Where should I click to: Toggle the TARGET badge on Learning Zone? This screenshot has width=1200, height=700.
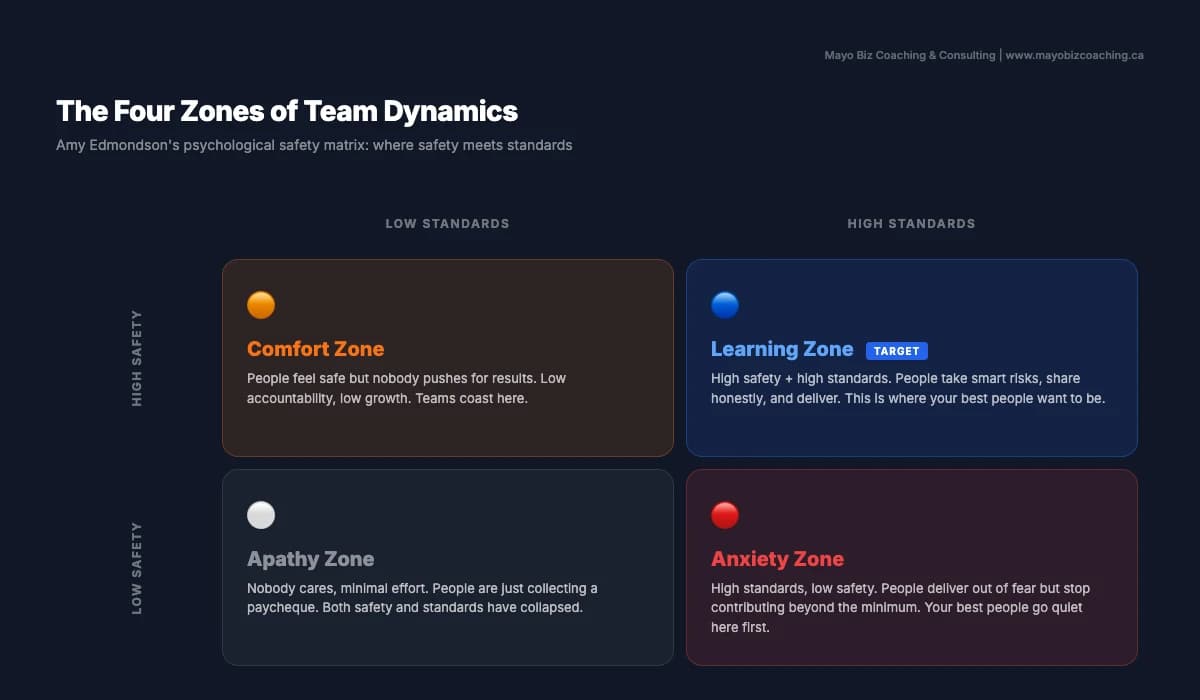pyautogui.click(x=897, y=350)
